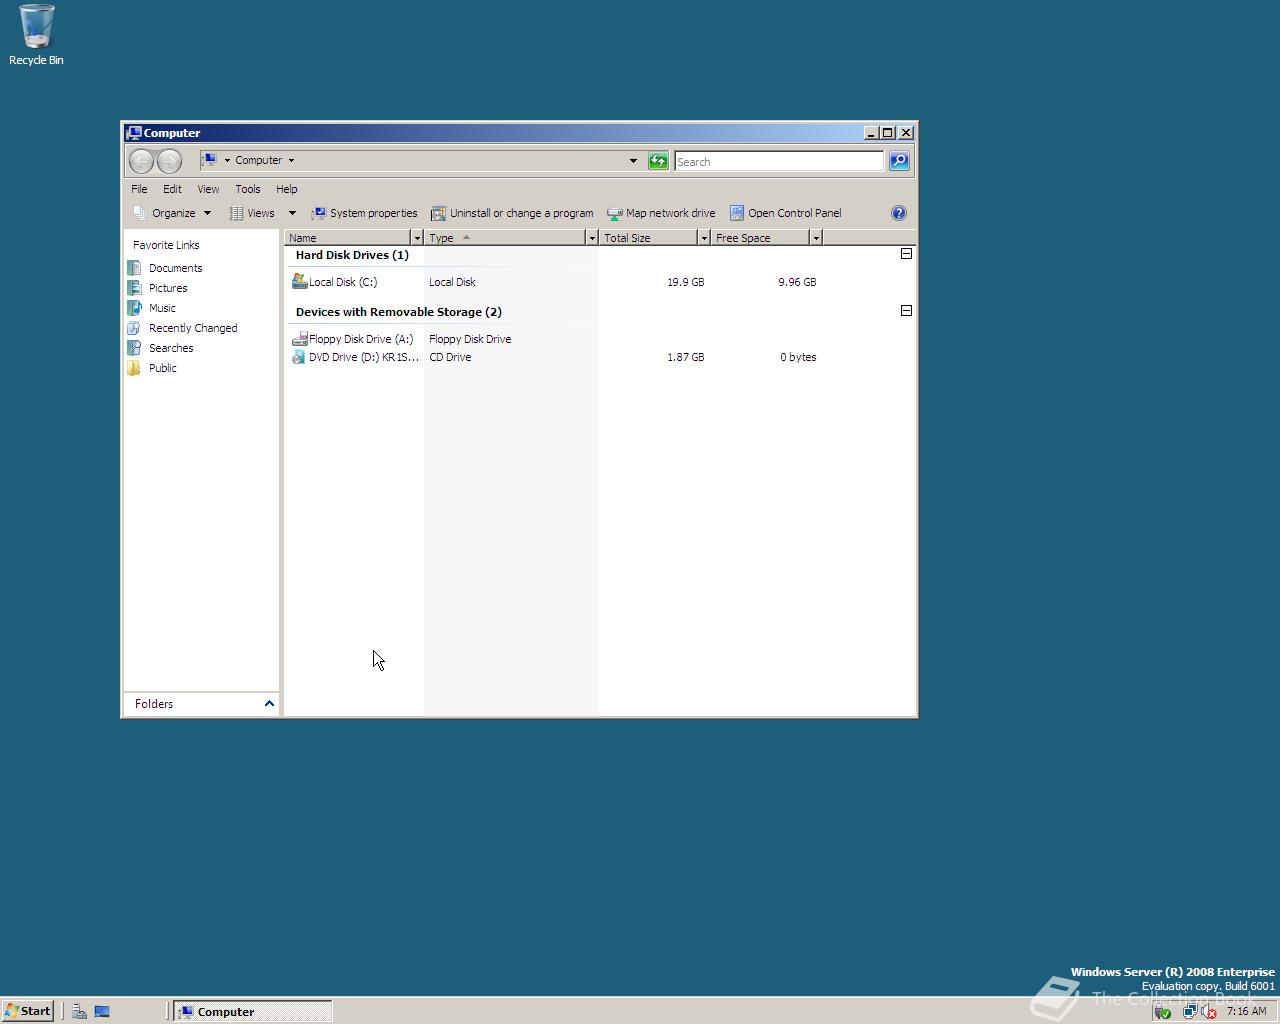Go back with the Back arrow button

142,161
